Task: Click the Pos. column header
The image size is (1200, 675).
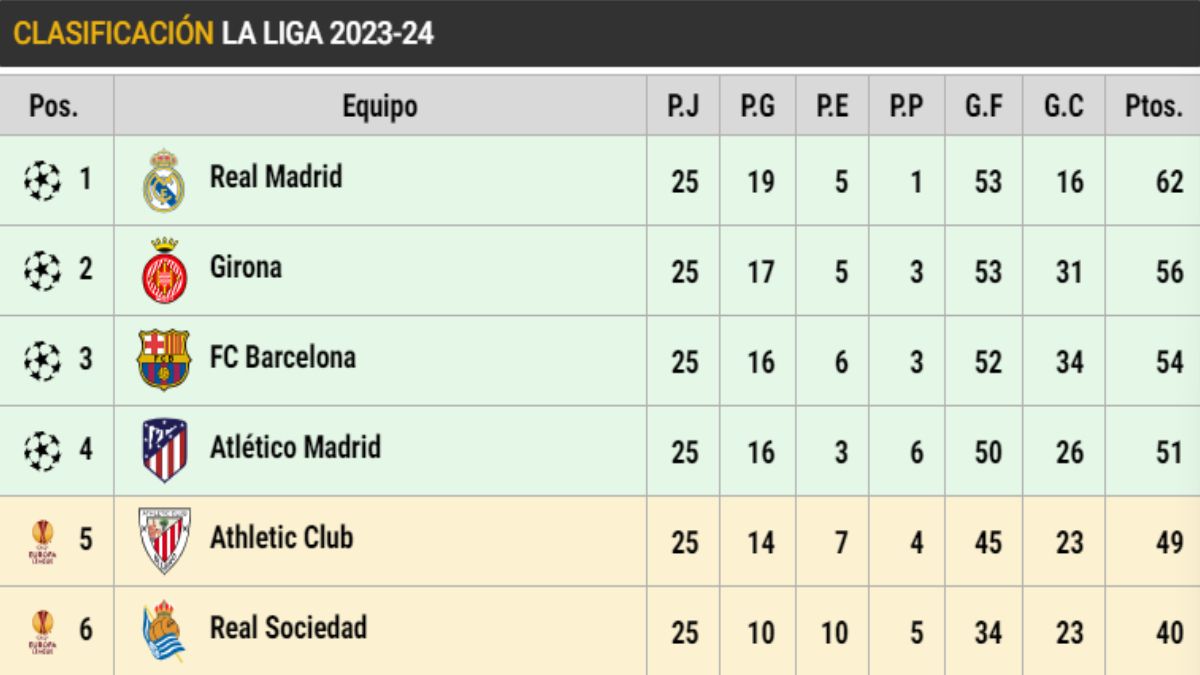Action: point(55,106)
